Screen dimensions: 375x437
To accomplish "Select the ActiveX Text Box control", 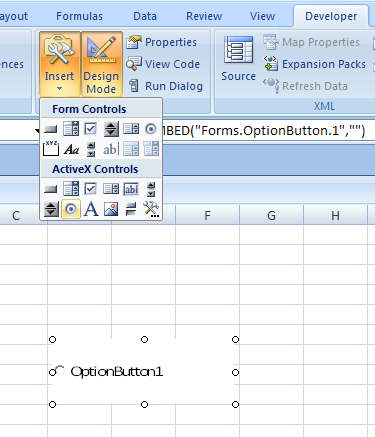I will (x=131, y=189).
